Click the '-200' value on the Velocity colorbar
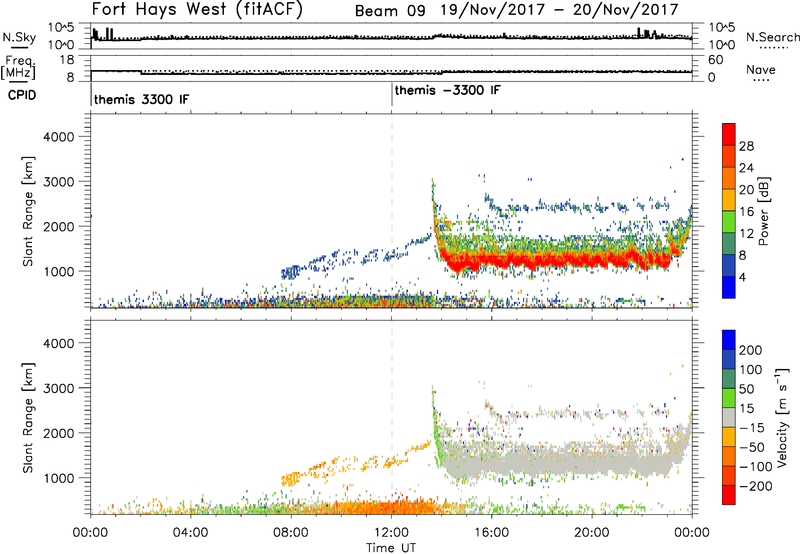This screenshot has height=554, width=800. 756,486
